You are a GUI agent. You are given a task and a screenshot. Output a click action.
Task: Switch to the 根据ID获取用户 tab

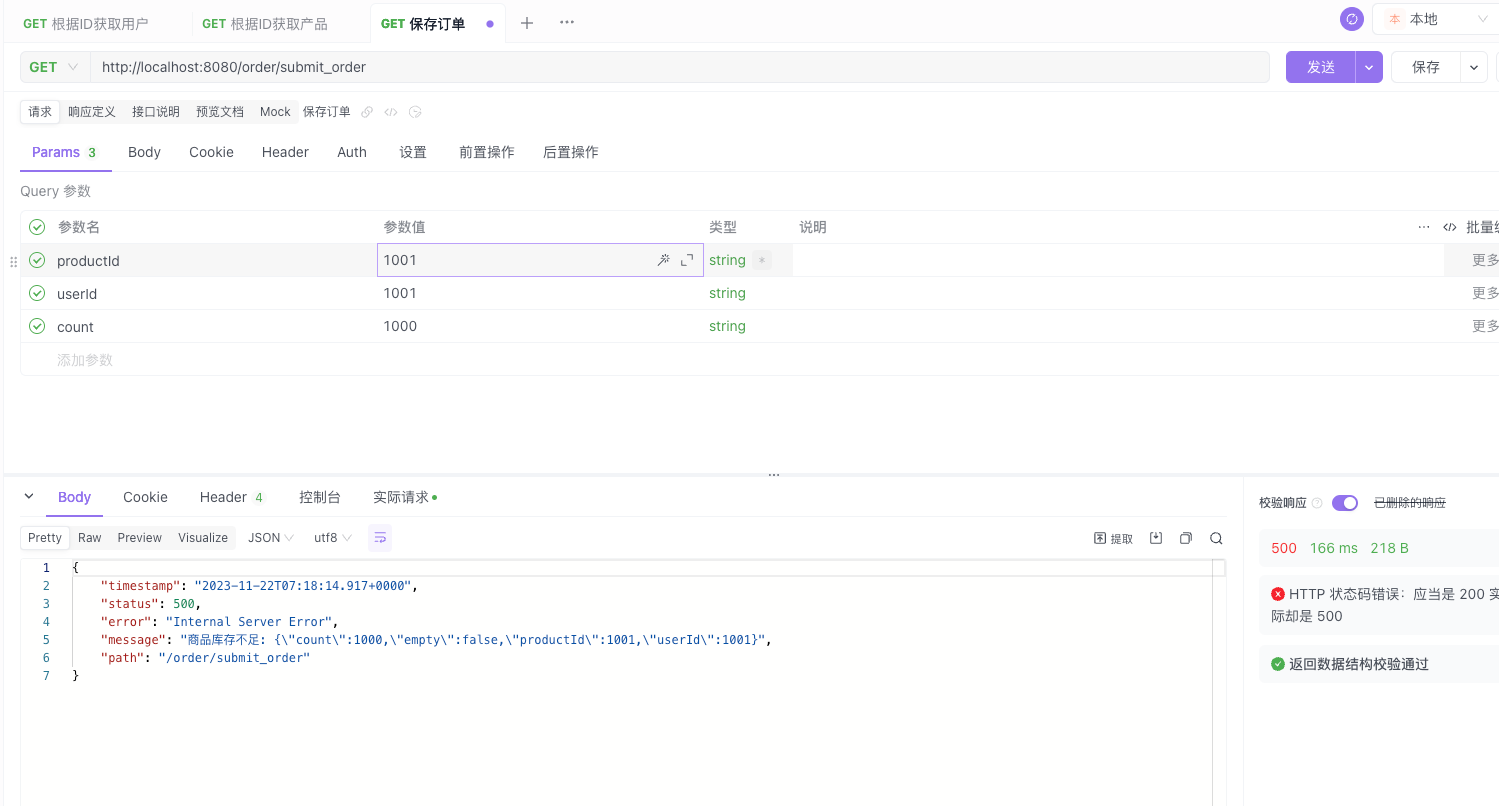[x=86, y=24]
